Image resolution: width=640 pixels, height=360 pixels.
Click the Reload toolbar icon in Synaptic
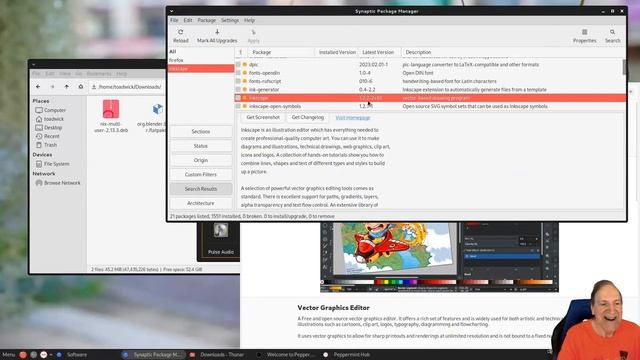pos(180,32)
